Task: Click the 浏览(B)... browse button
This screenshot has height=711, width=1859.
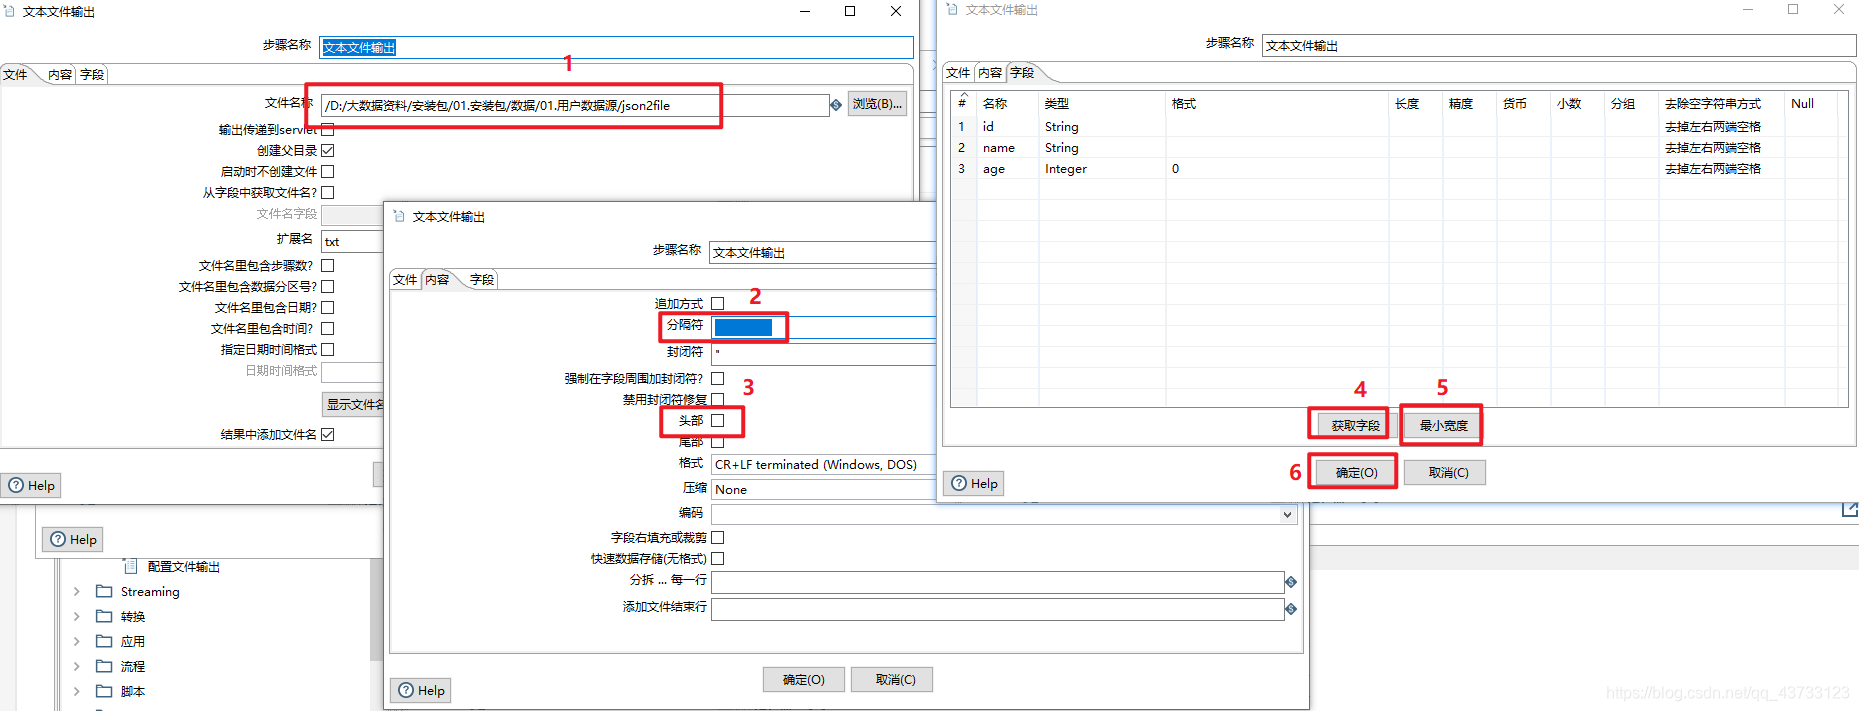Action: click(877, 104)
